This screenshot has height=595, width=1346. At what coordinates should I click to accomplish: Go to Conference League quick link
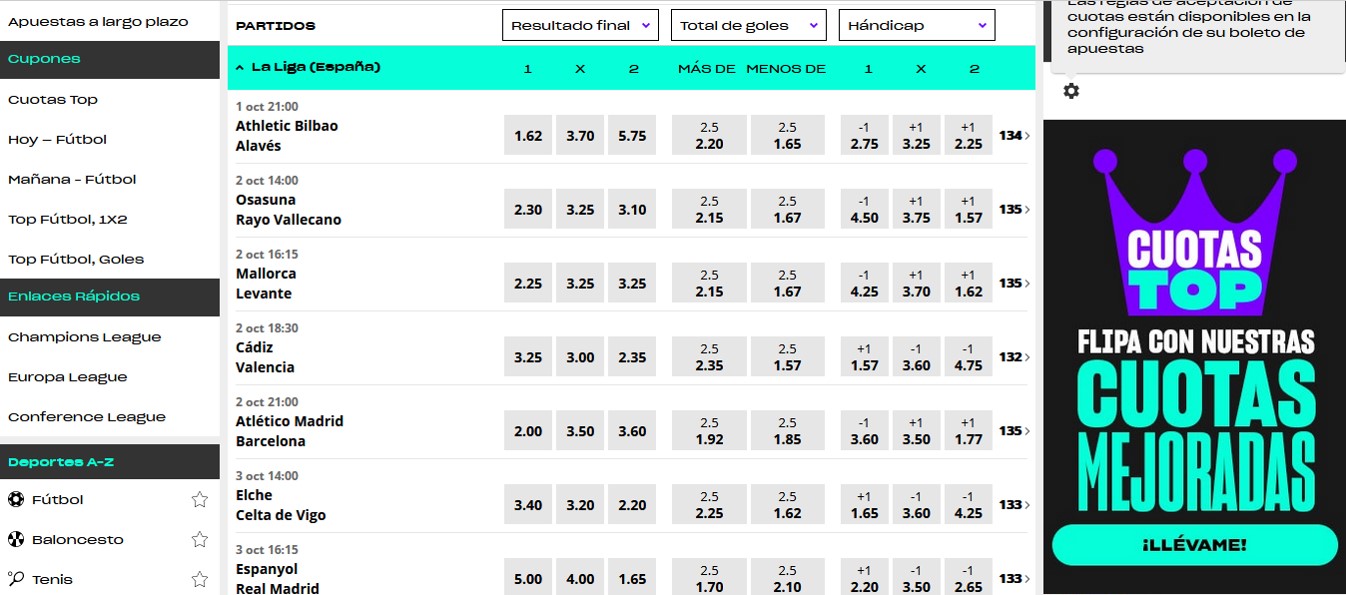87,417
